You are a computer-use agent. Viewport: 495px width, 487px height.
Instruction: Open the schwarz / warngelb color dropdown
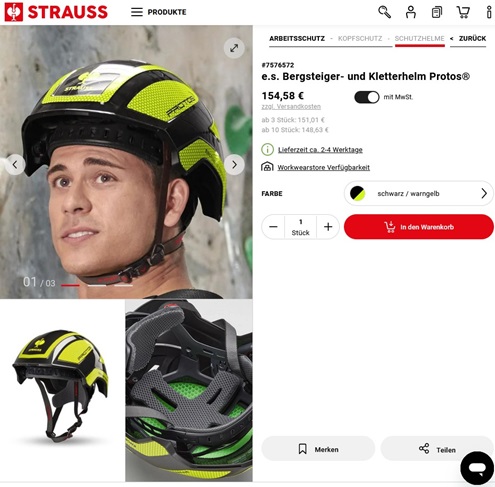tap(419, 193)
